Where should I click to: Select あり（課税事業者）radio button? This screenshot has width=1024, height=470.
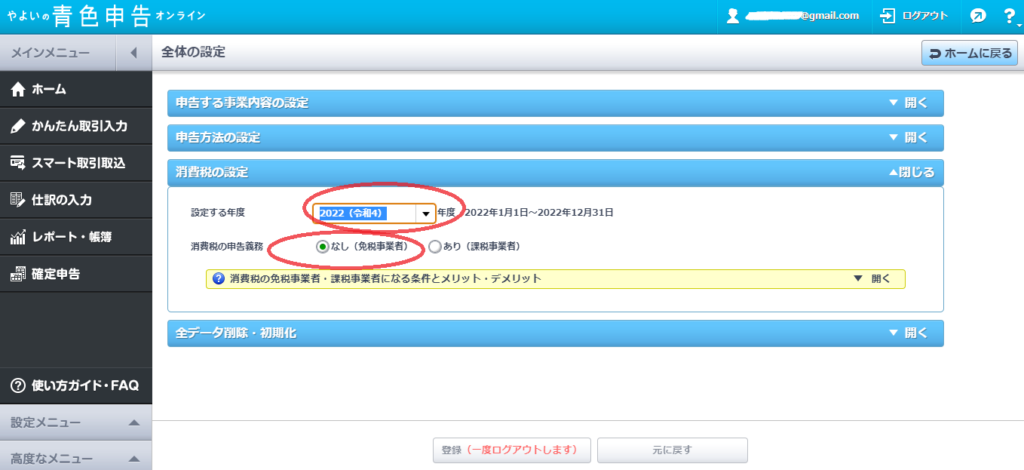[x=435, y=247]
